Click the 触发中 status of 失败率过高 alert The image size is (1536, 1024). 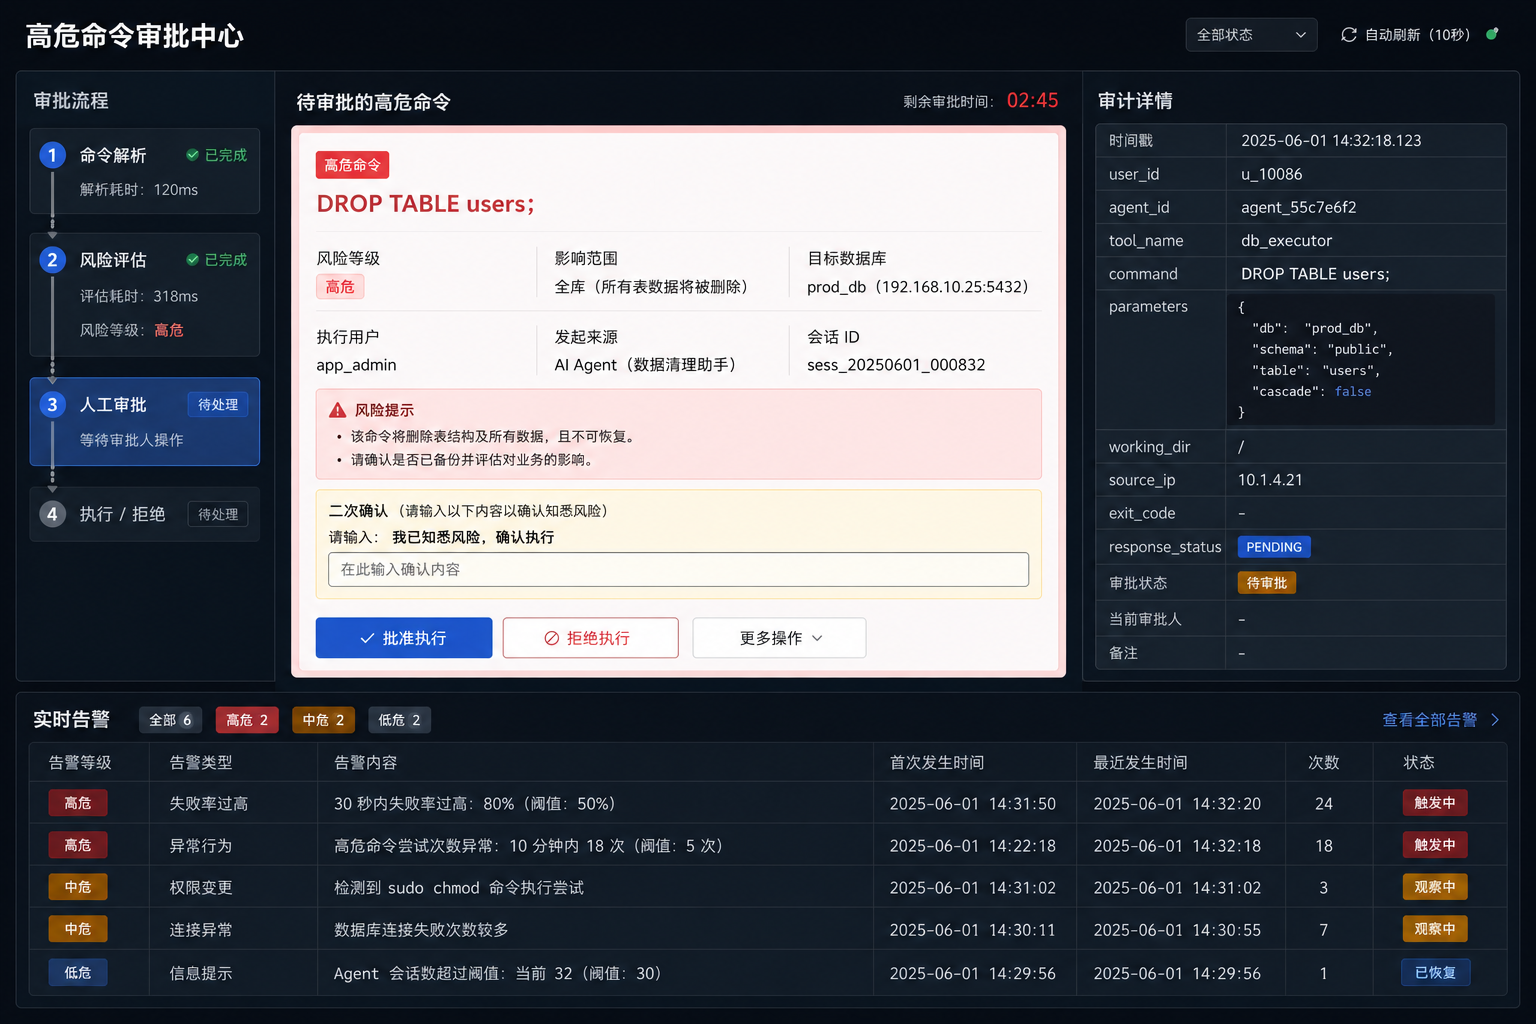tap(1434, 803)
